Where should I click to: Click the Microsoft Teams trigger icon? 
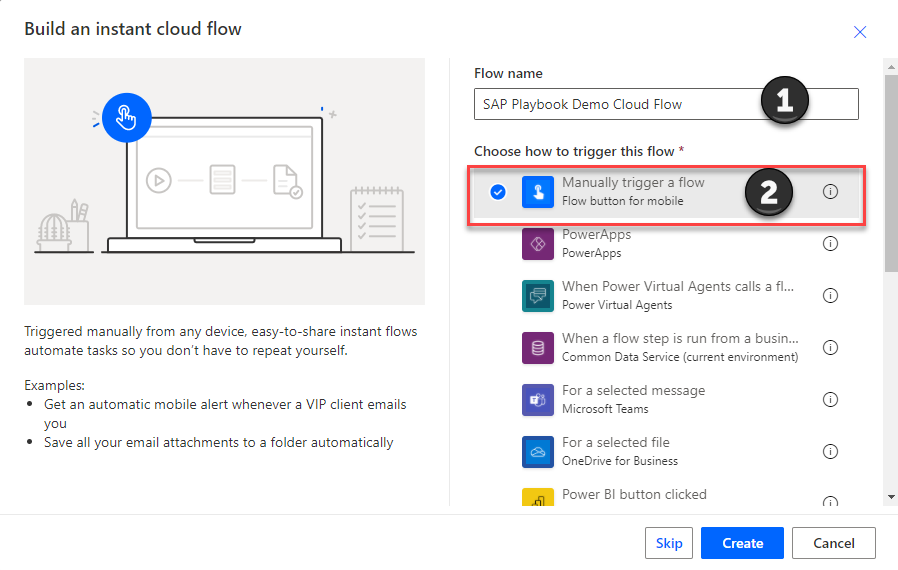pos(538,400)
